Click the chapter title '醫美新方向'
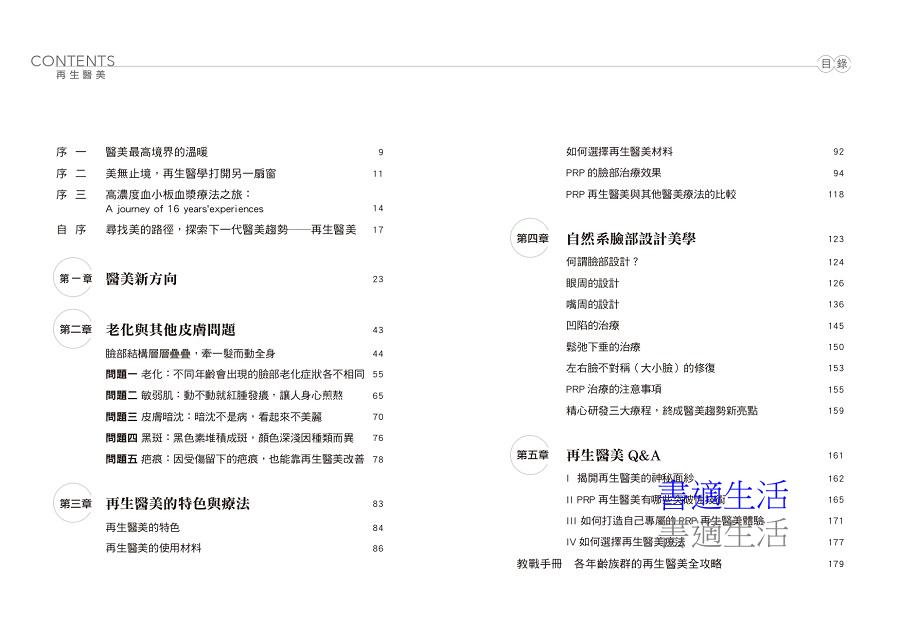This screenshot has width=900, height=638. tap(141, 279)
